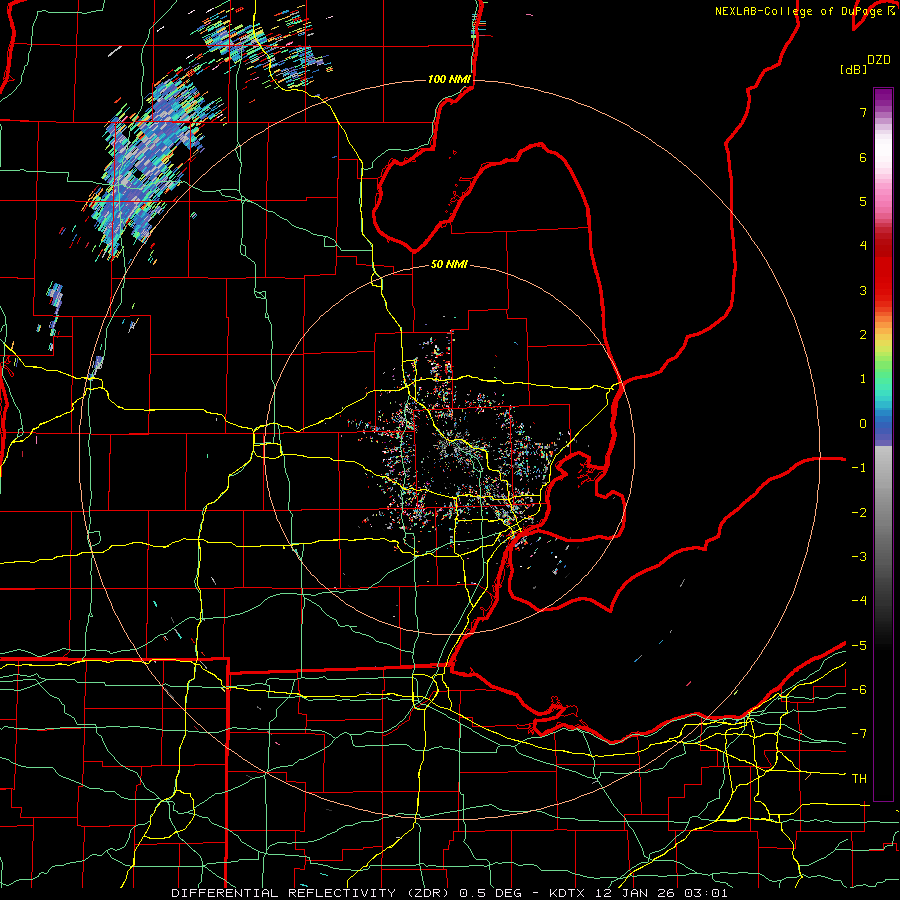Image resolution: width=900 pixels, height=900 pixels.
Task: Click the -1 tick label on scale
Action: click(859, 468)
